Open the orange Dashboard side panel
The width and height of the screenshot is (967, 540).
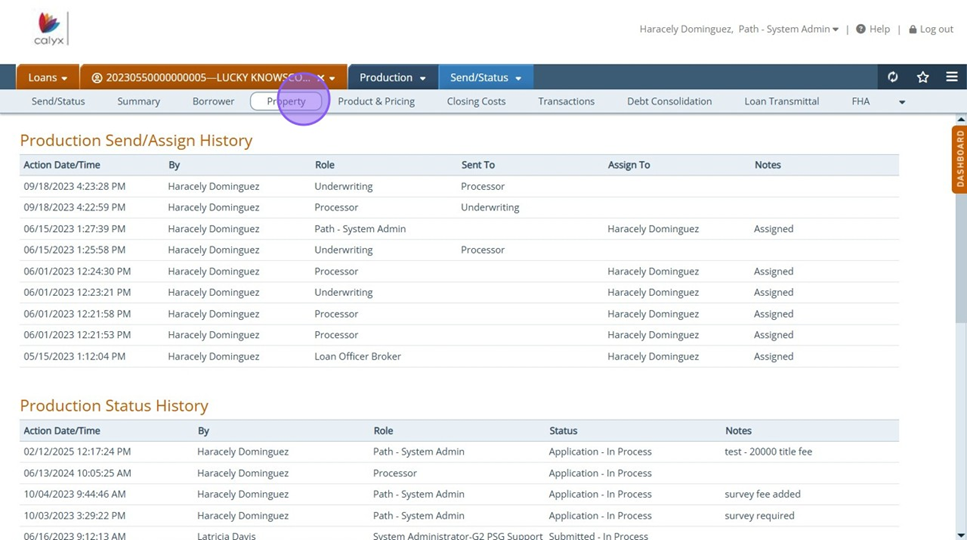[x=959, y=160]
